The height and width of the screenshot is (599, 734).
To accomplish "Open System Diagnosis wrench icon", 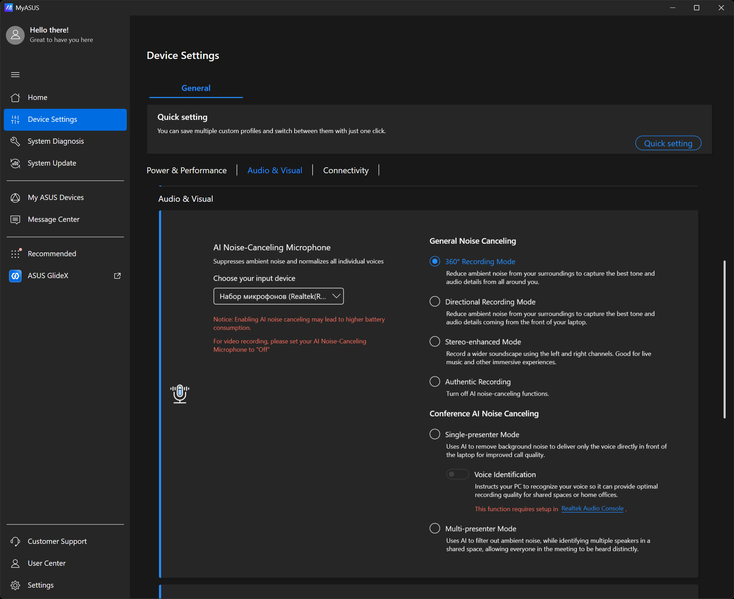I will pos(15,141).
